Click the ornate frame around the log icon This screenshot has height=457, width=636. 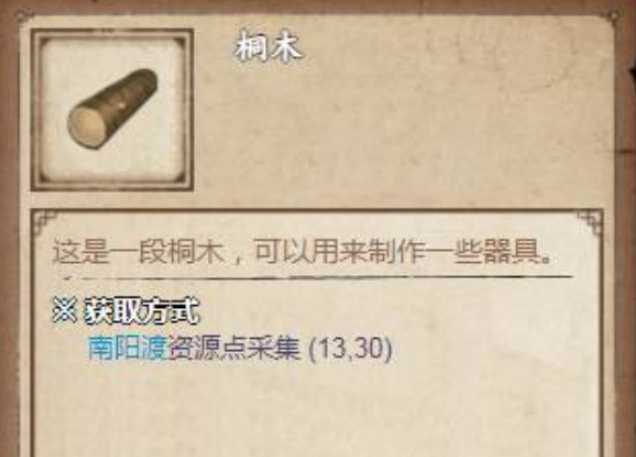point(112,110)
